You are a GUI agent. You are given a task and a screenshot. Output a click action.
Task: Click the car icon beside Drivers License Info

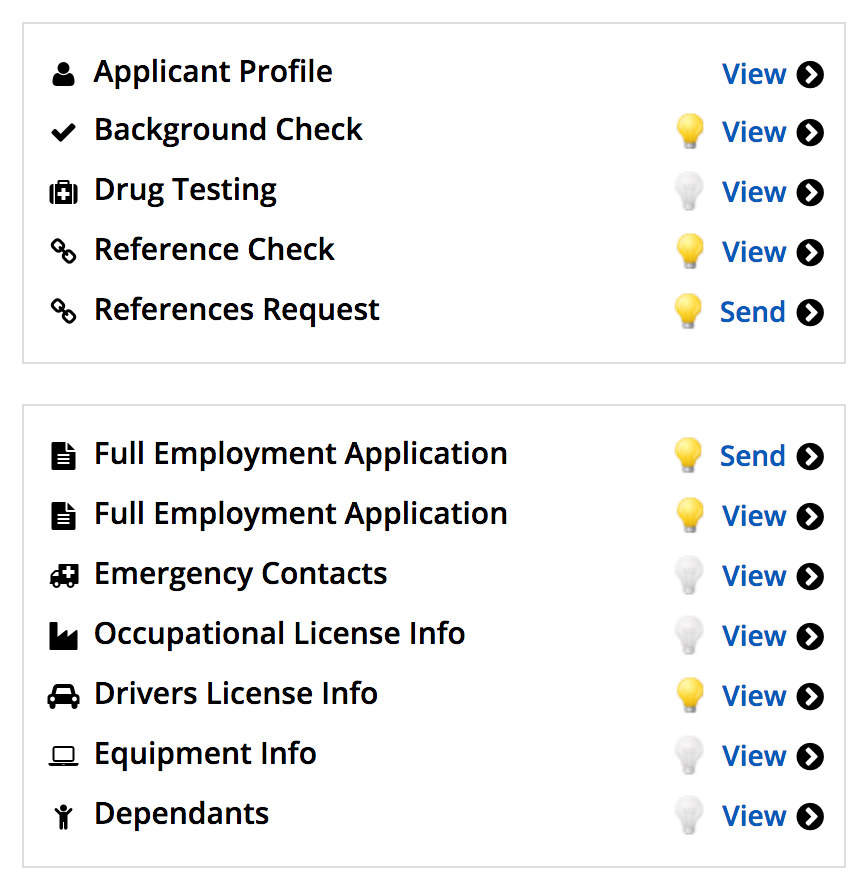(63, 696)
